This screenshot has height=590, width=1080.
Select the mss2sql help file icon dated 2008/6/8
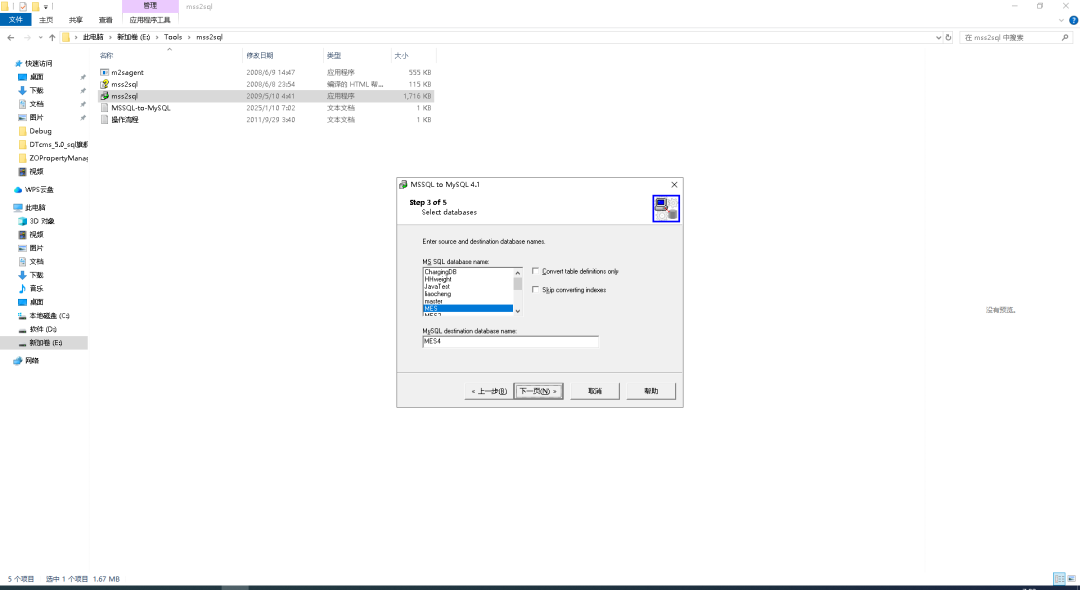(x=104, y=84)
